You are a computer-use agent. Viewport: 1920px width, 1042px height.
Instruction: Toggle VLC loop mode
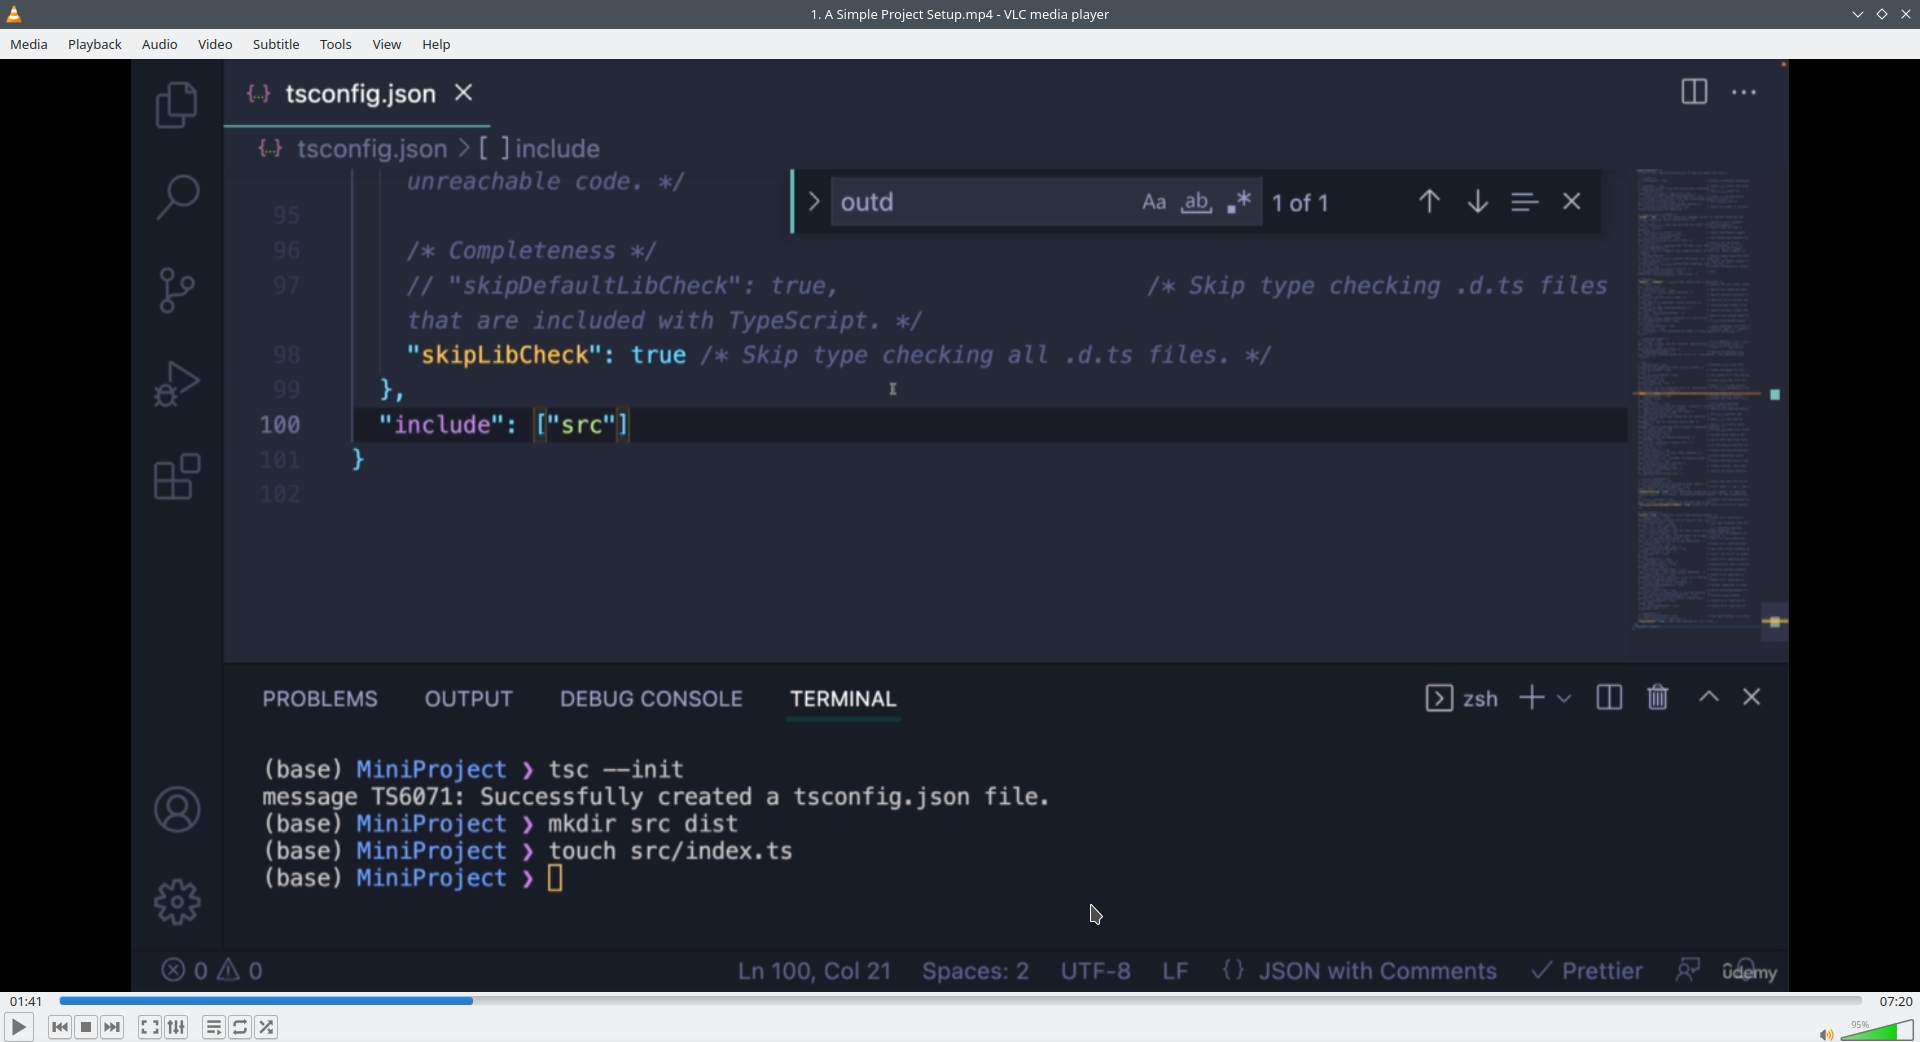[x=240, y=1027]
